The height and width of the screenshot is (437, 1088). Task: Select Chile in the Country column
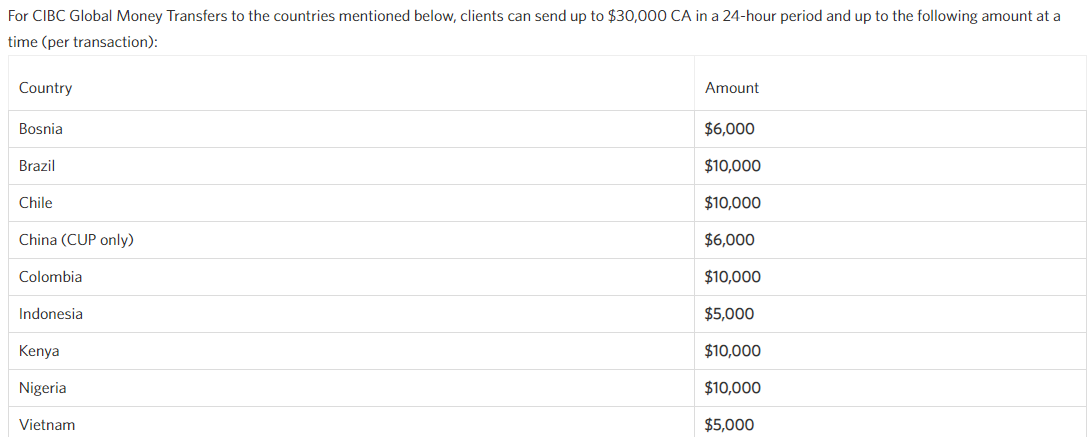coord(36,203)
